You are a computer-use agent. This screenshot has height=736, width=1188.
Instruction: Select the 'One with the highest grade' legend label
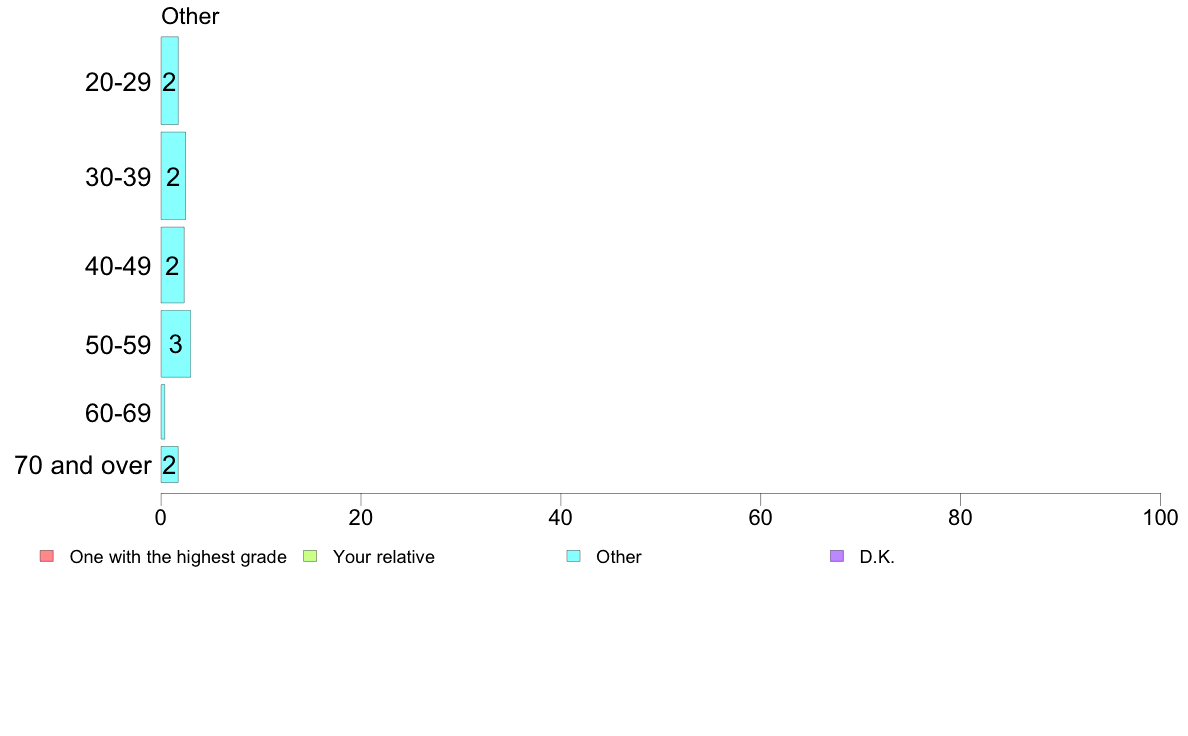[x=178, y=557]
